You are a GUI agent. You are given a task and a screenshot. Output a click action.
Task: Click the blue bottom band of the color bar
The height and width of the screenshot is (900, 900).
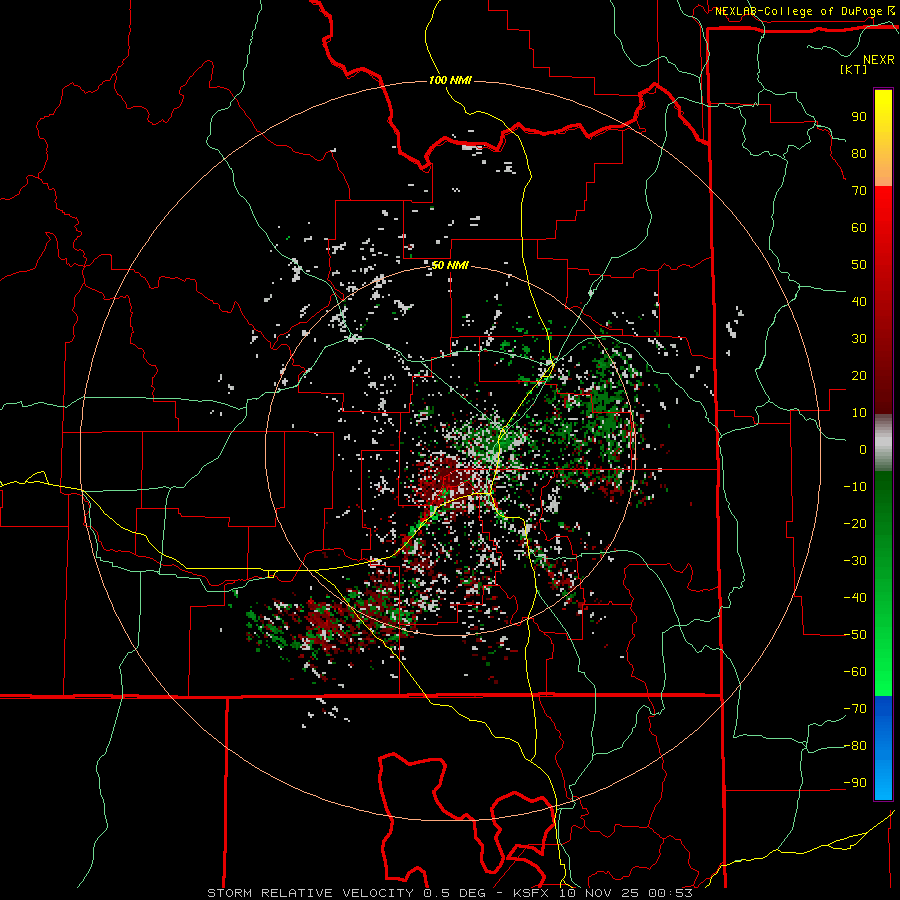tap(883, 748)
